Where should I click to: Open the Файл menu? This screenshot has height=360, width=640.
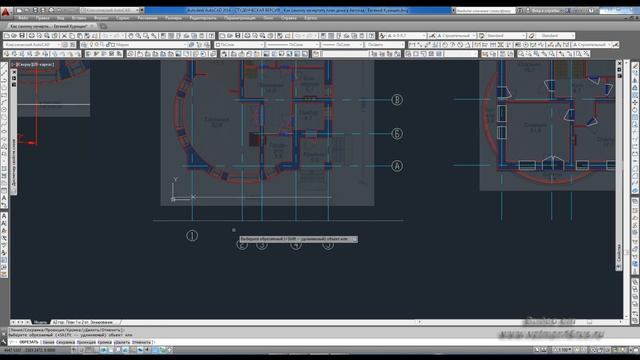tap(23, 18)
